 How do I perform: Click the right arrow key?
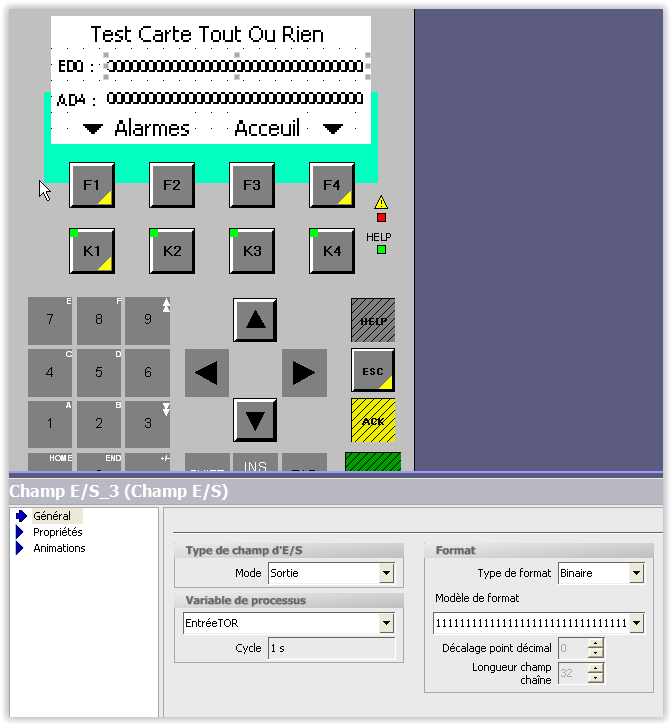[x=304, y=373]
